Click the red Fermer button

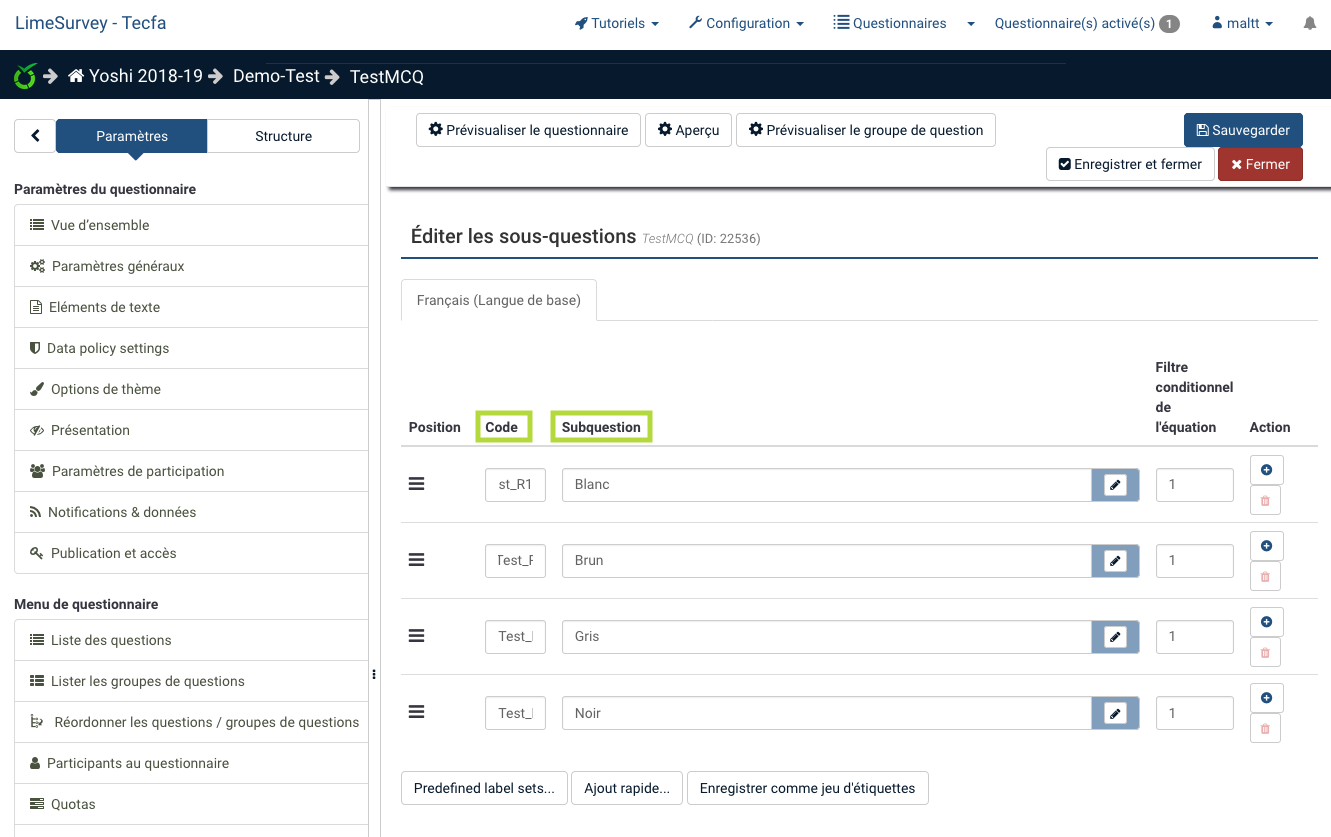(1260, 164)
